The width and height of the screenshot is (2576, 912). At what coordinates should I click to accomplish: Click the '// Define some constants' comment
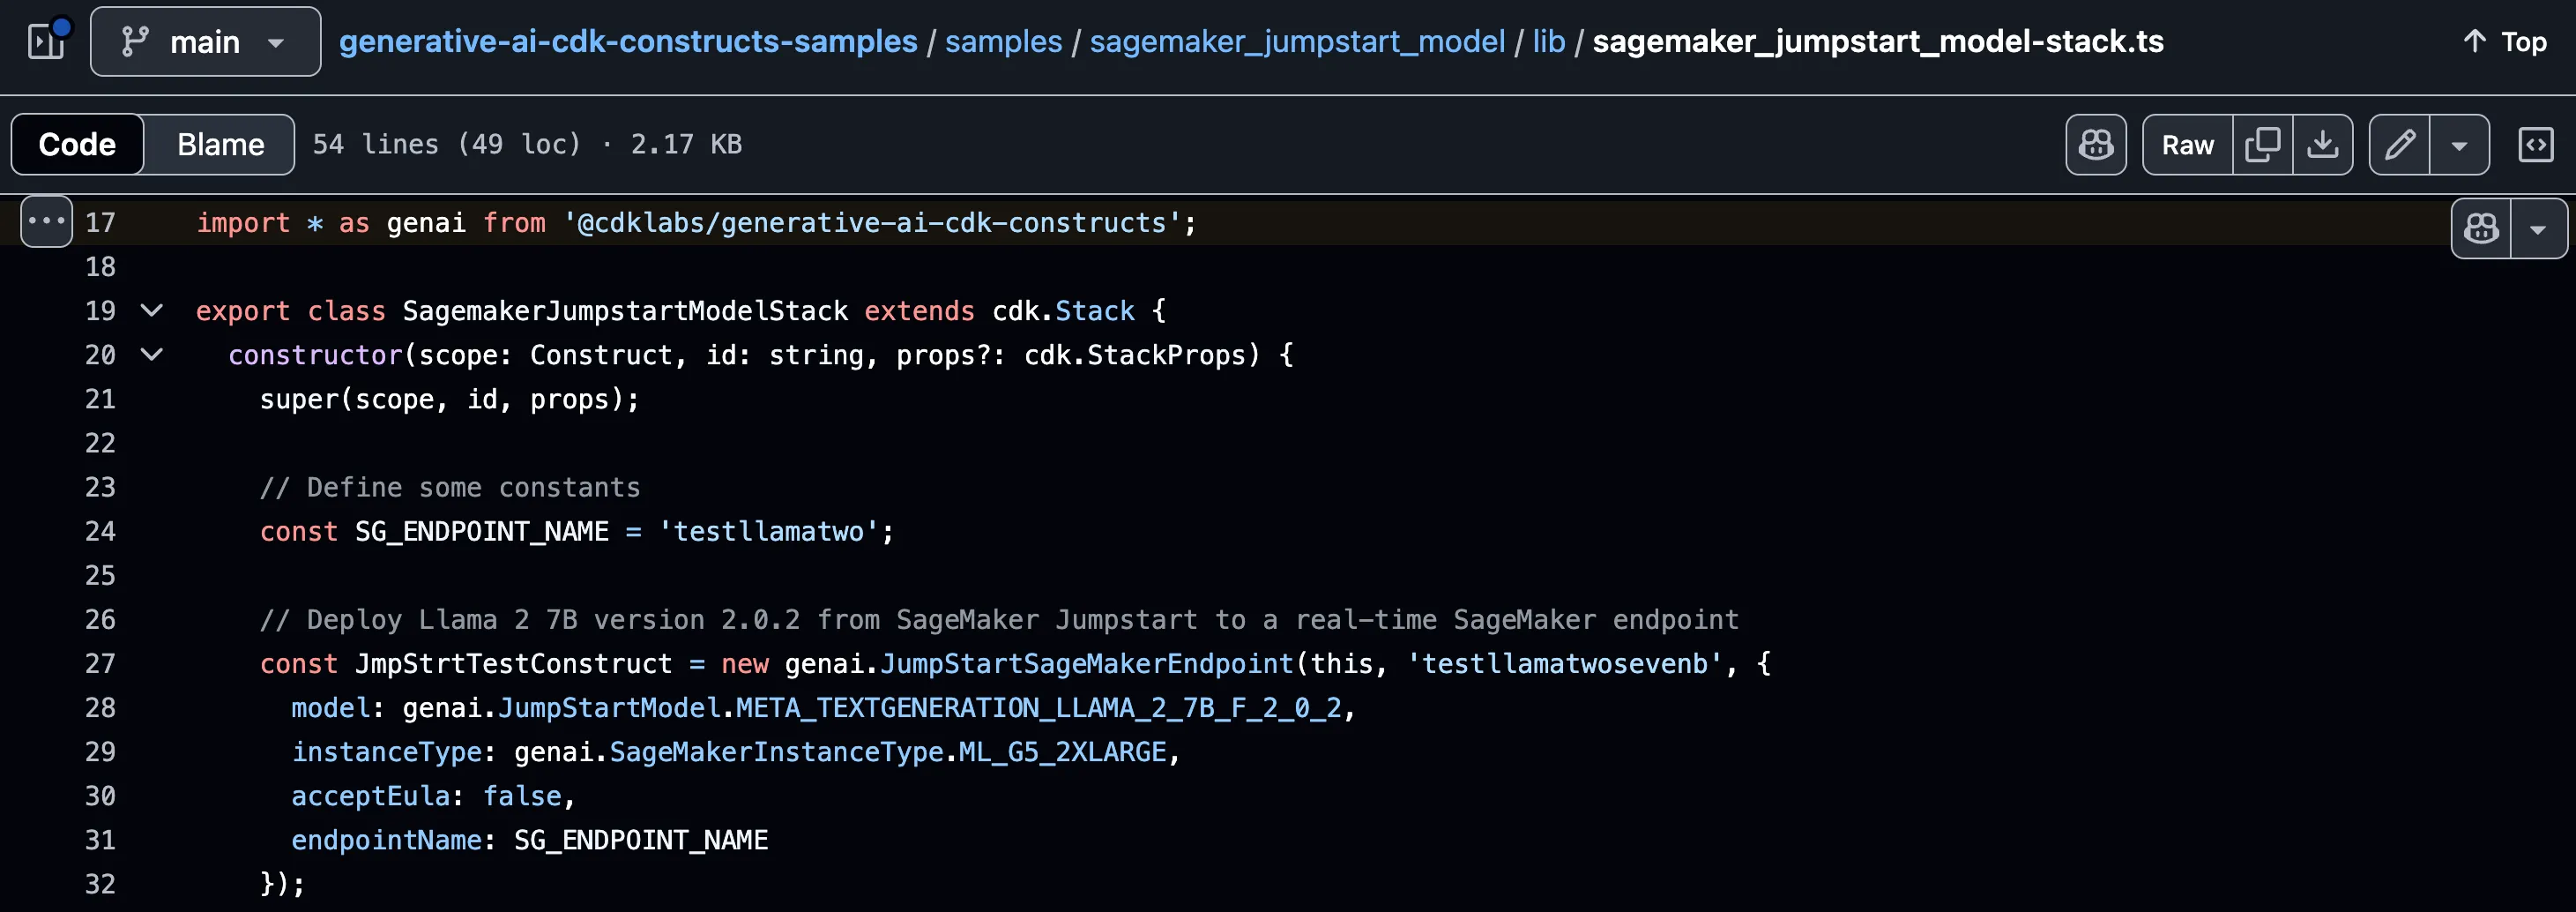[450, 487]
